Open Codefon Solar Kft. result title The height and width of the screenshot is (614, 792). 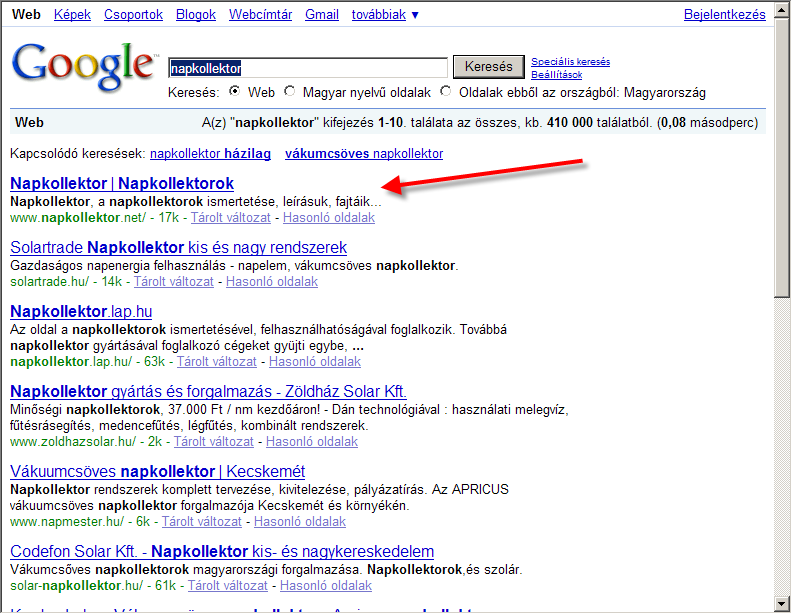(x=222, y=551)
